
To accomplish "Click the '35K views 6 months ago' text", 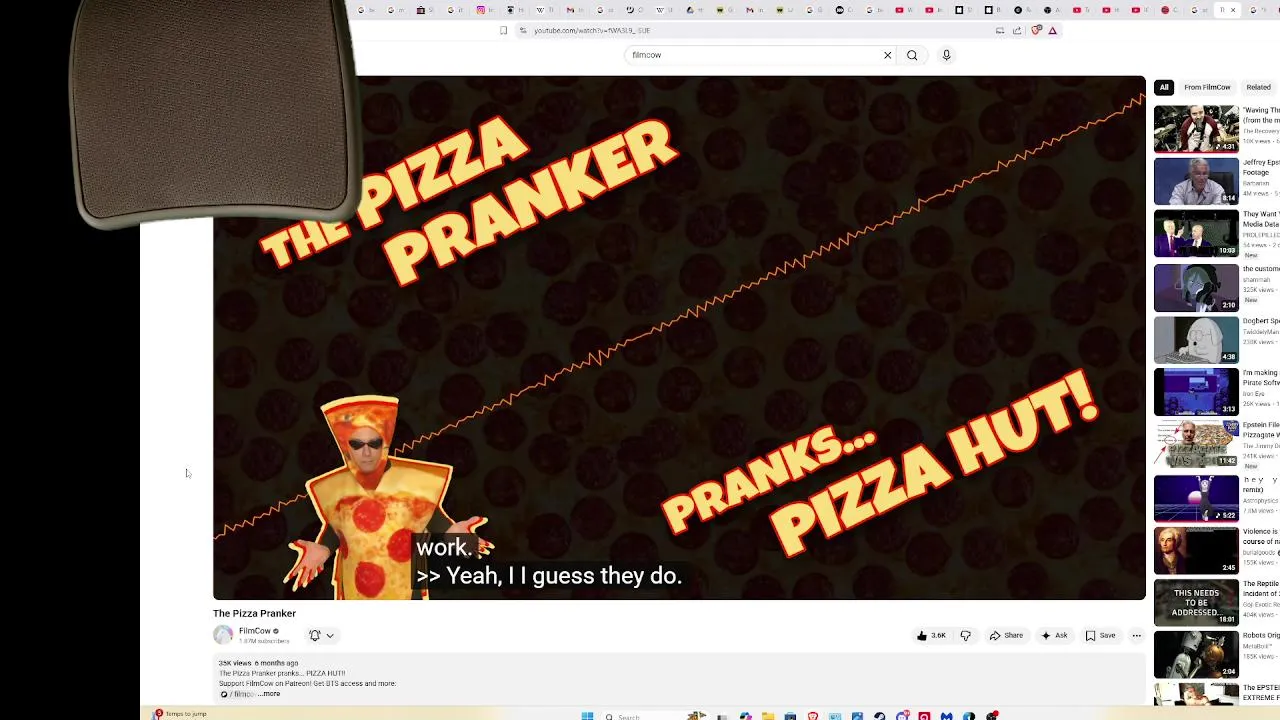I will [259, 663].
